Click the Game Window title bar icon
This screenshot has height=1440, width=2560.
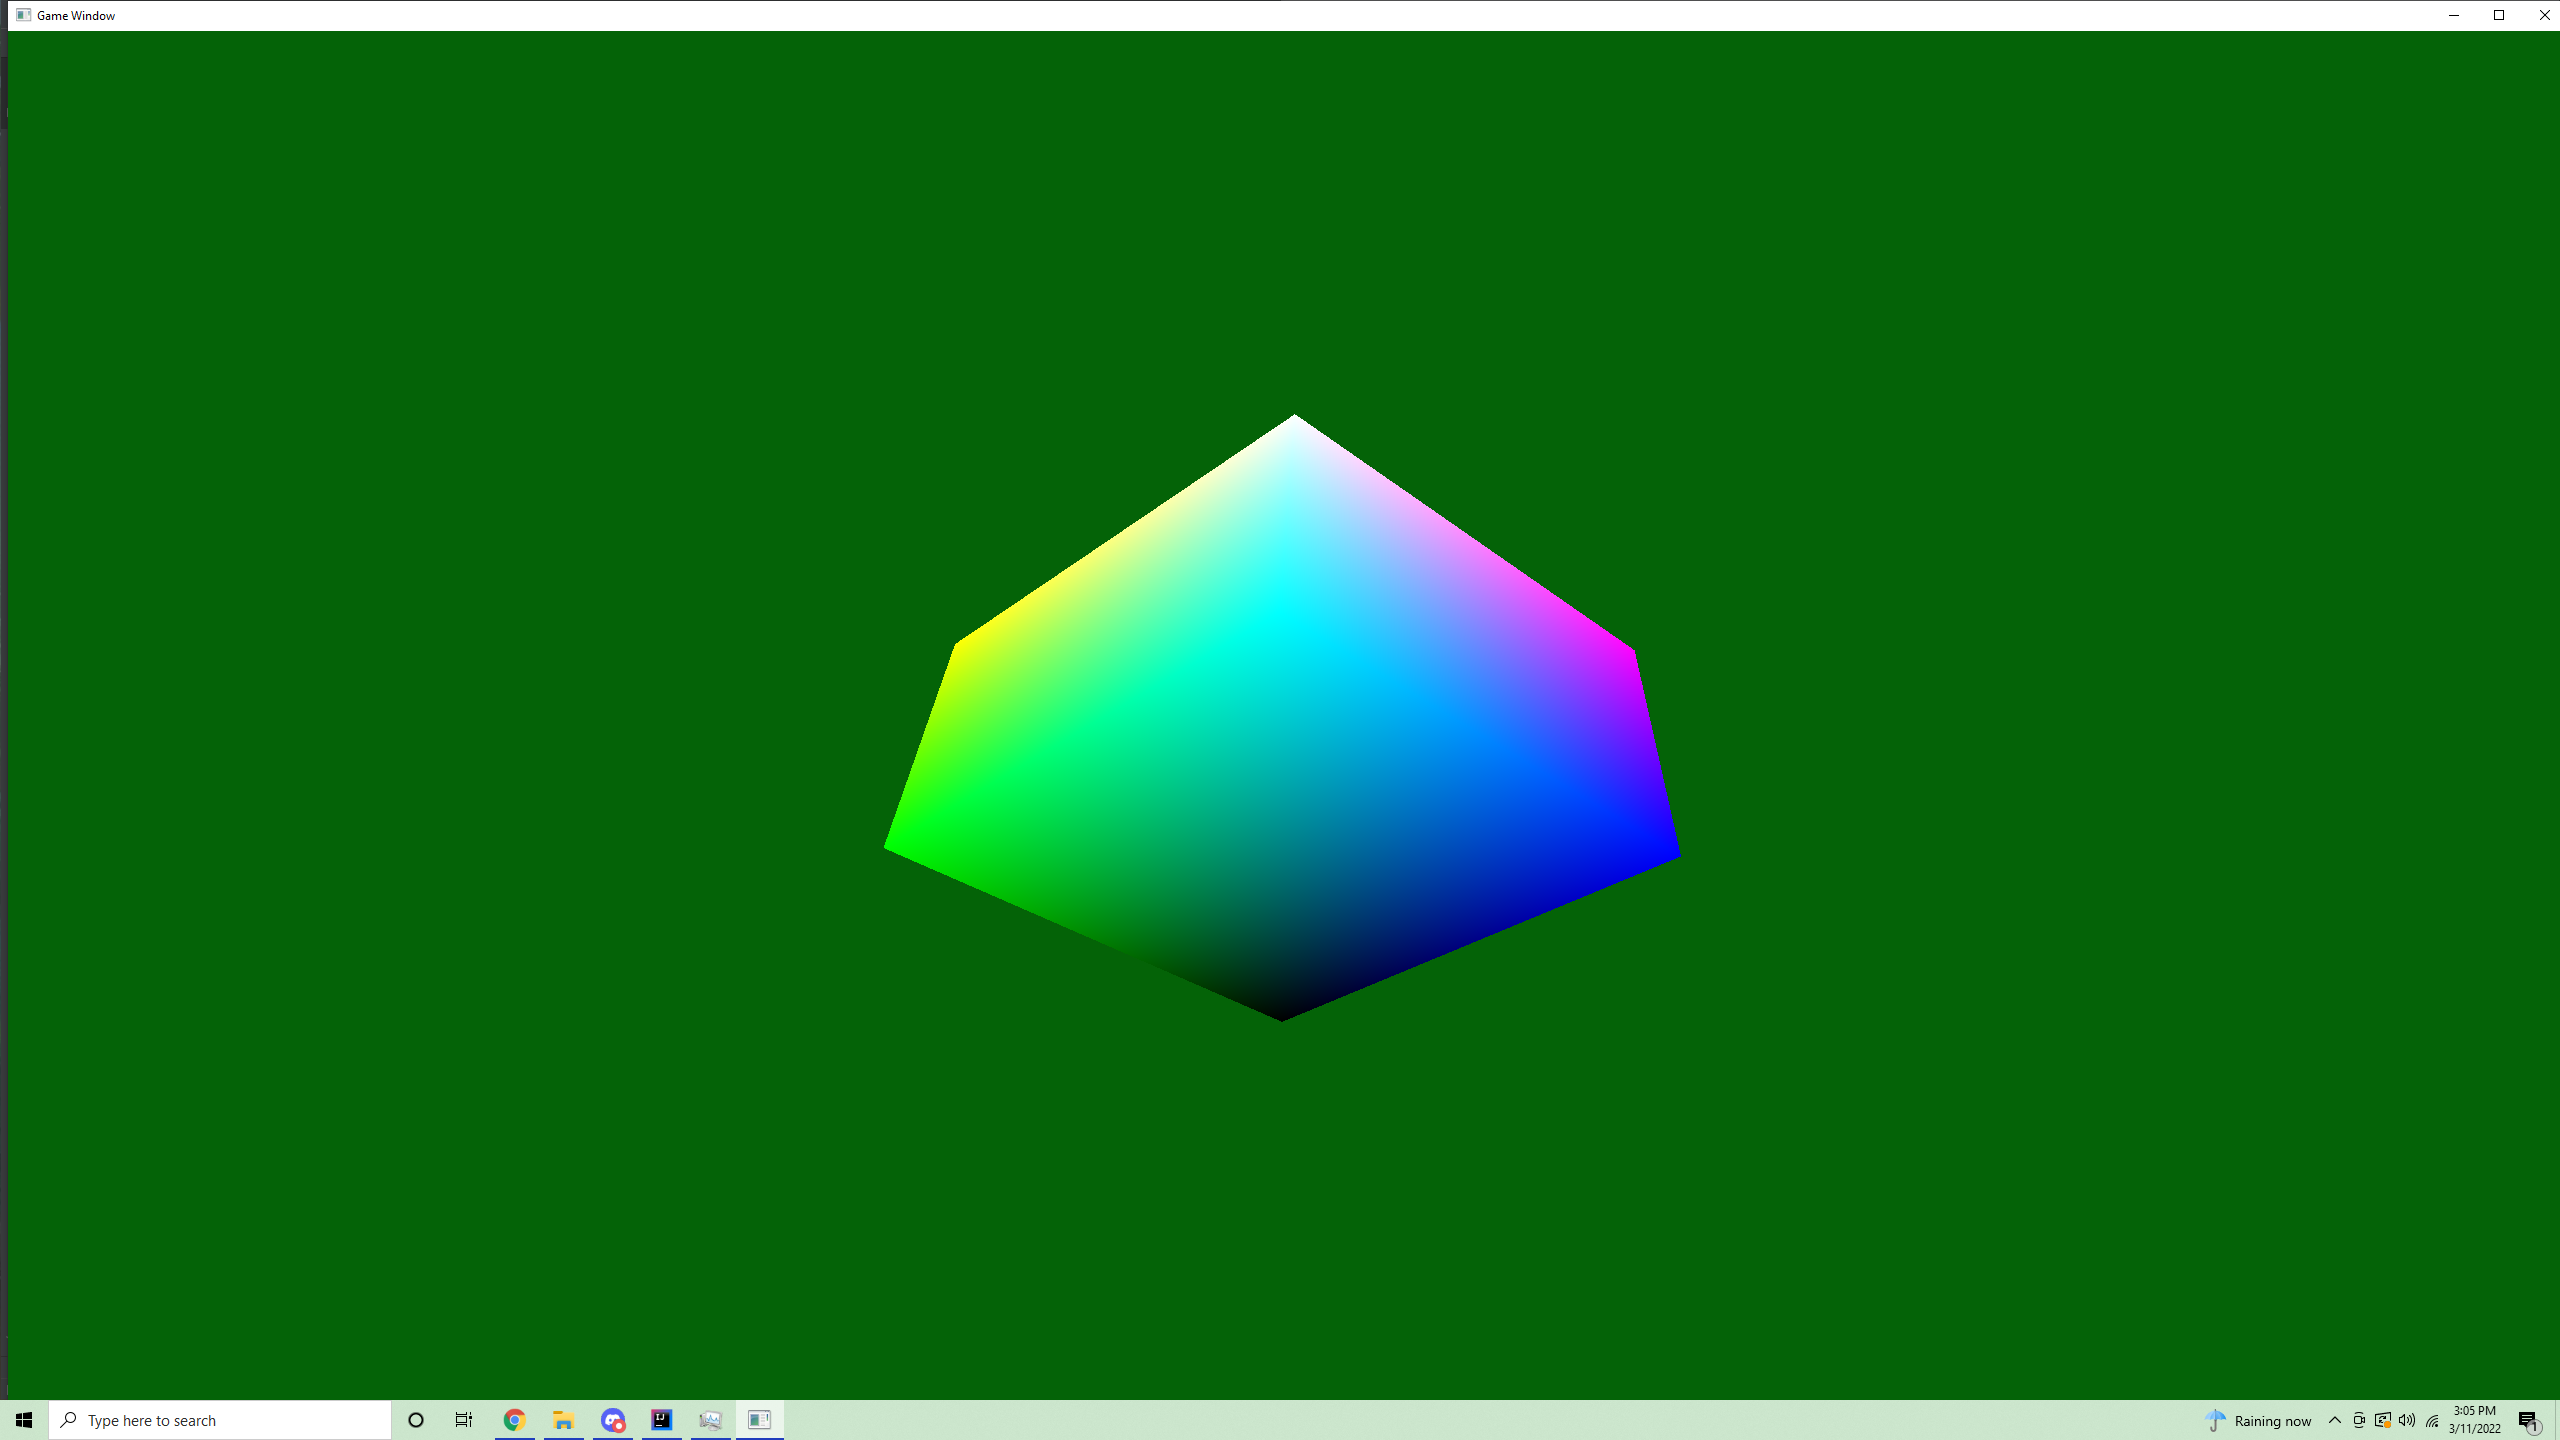pos(23,15)
